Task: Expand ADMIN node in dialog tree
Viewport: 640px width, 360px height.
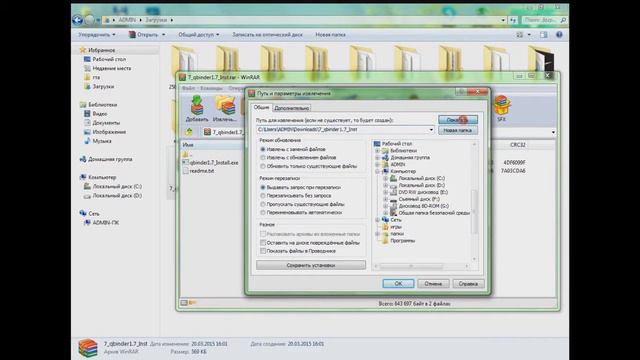Action: (x=378, y=164)
